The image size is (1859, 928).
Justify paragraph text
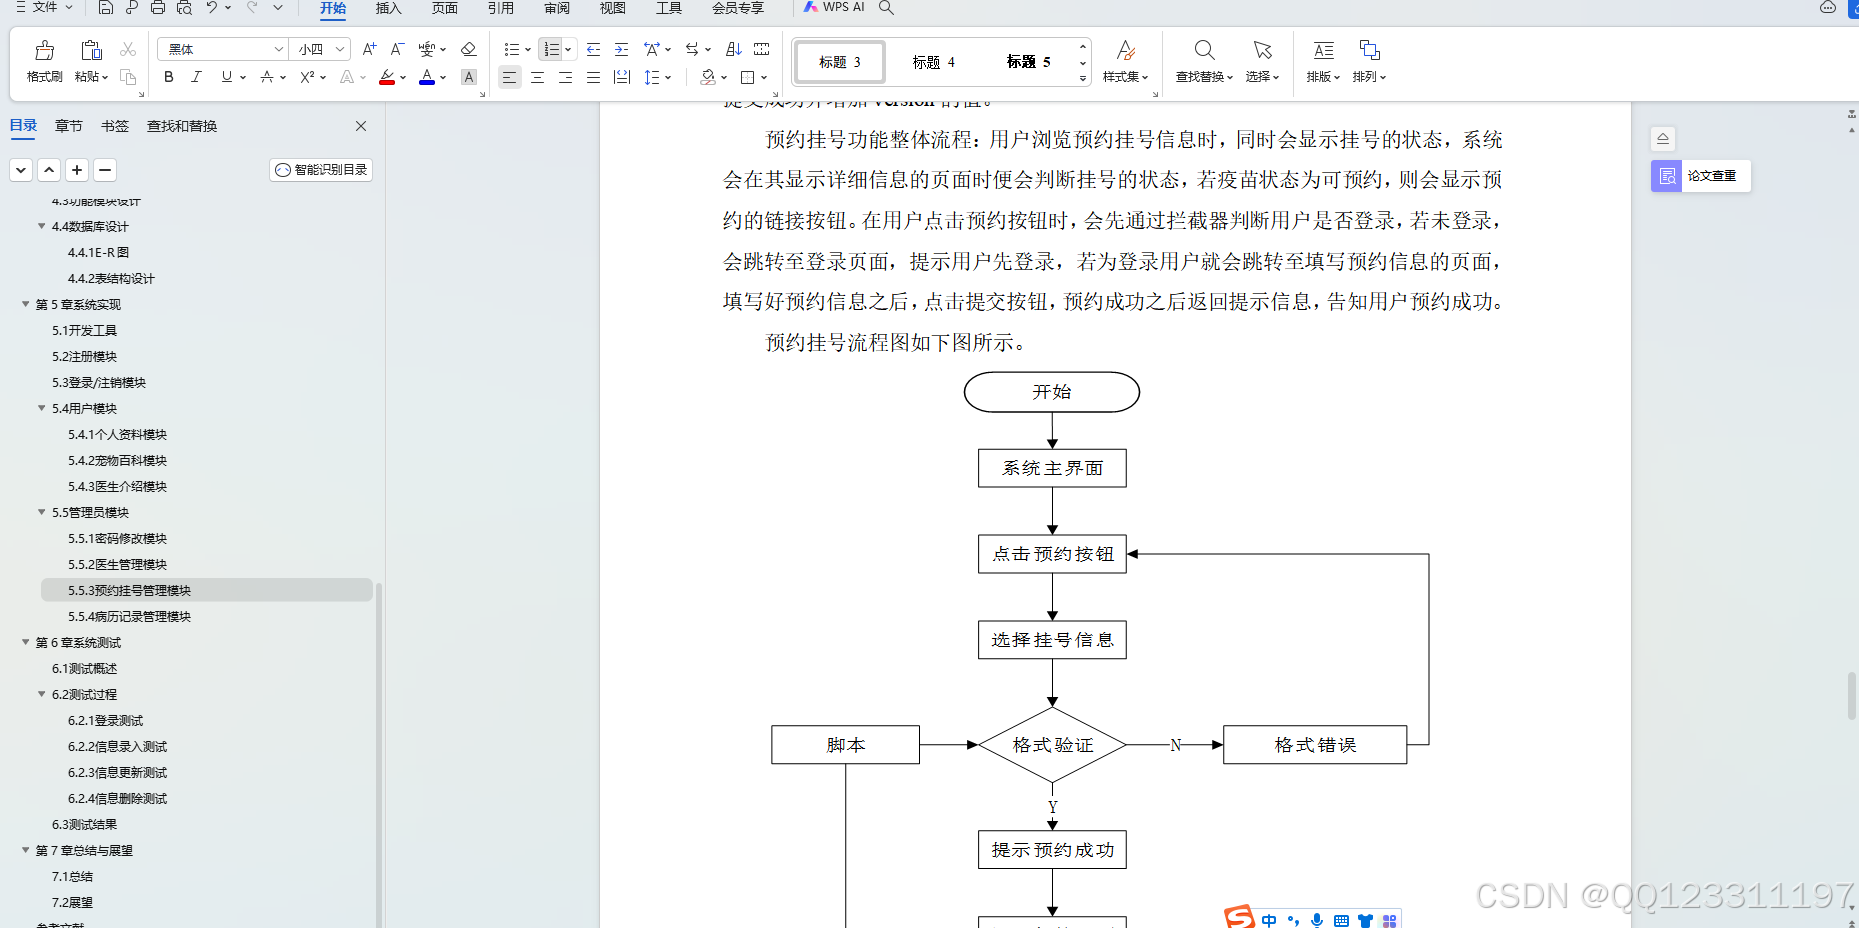tap(593, 77)
